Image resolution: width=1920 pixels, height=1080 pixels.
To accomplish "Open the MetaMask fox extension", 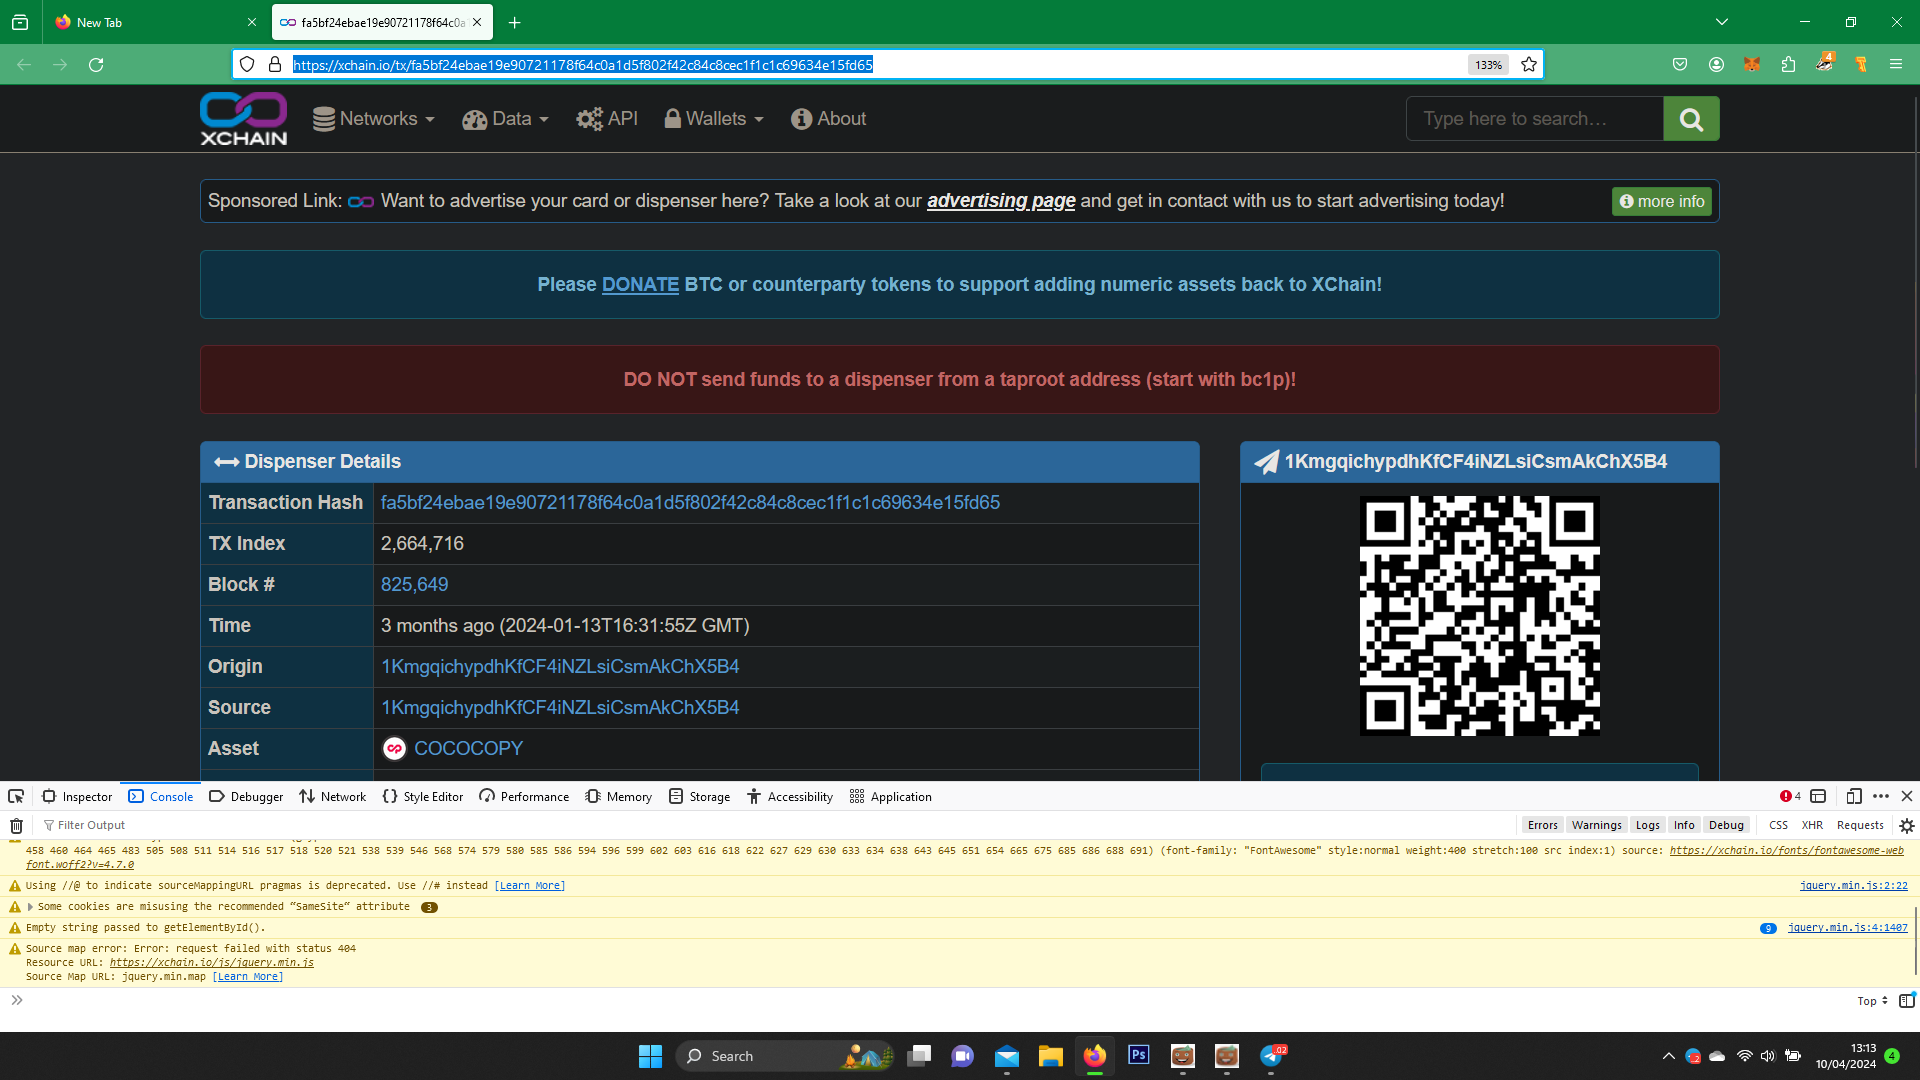I will 1752,64.
